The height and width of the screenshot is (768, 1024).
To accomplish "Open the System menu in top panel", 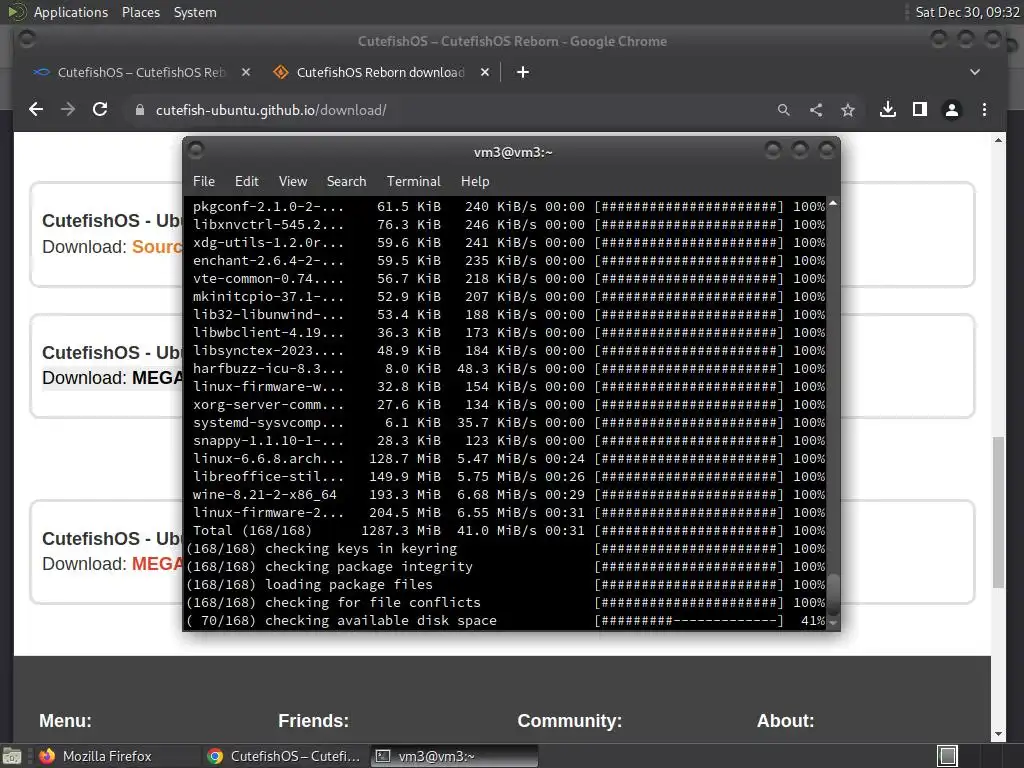I will [195, 12].
